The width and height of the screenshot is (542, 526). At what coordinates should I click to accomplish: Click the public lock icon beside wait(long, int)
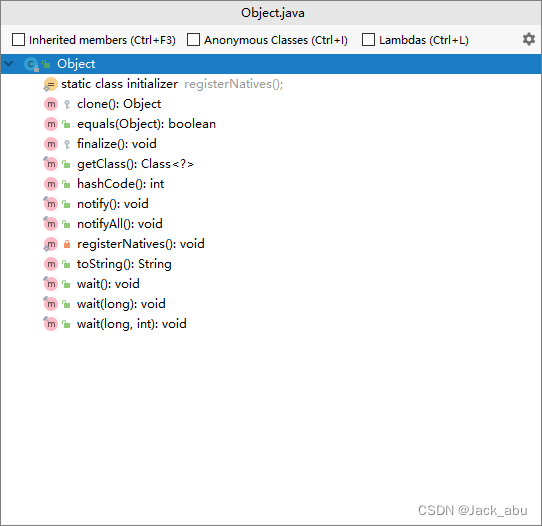66,324
